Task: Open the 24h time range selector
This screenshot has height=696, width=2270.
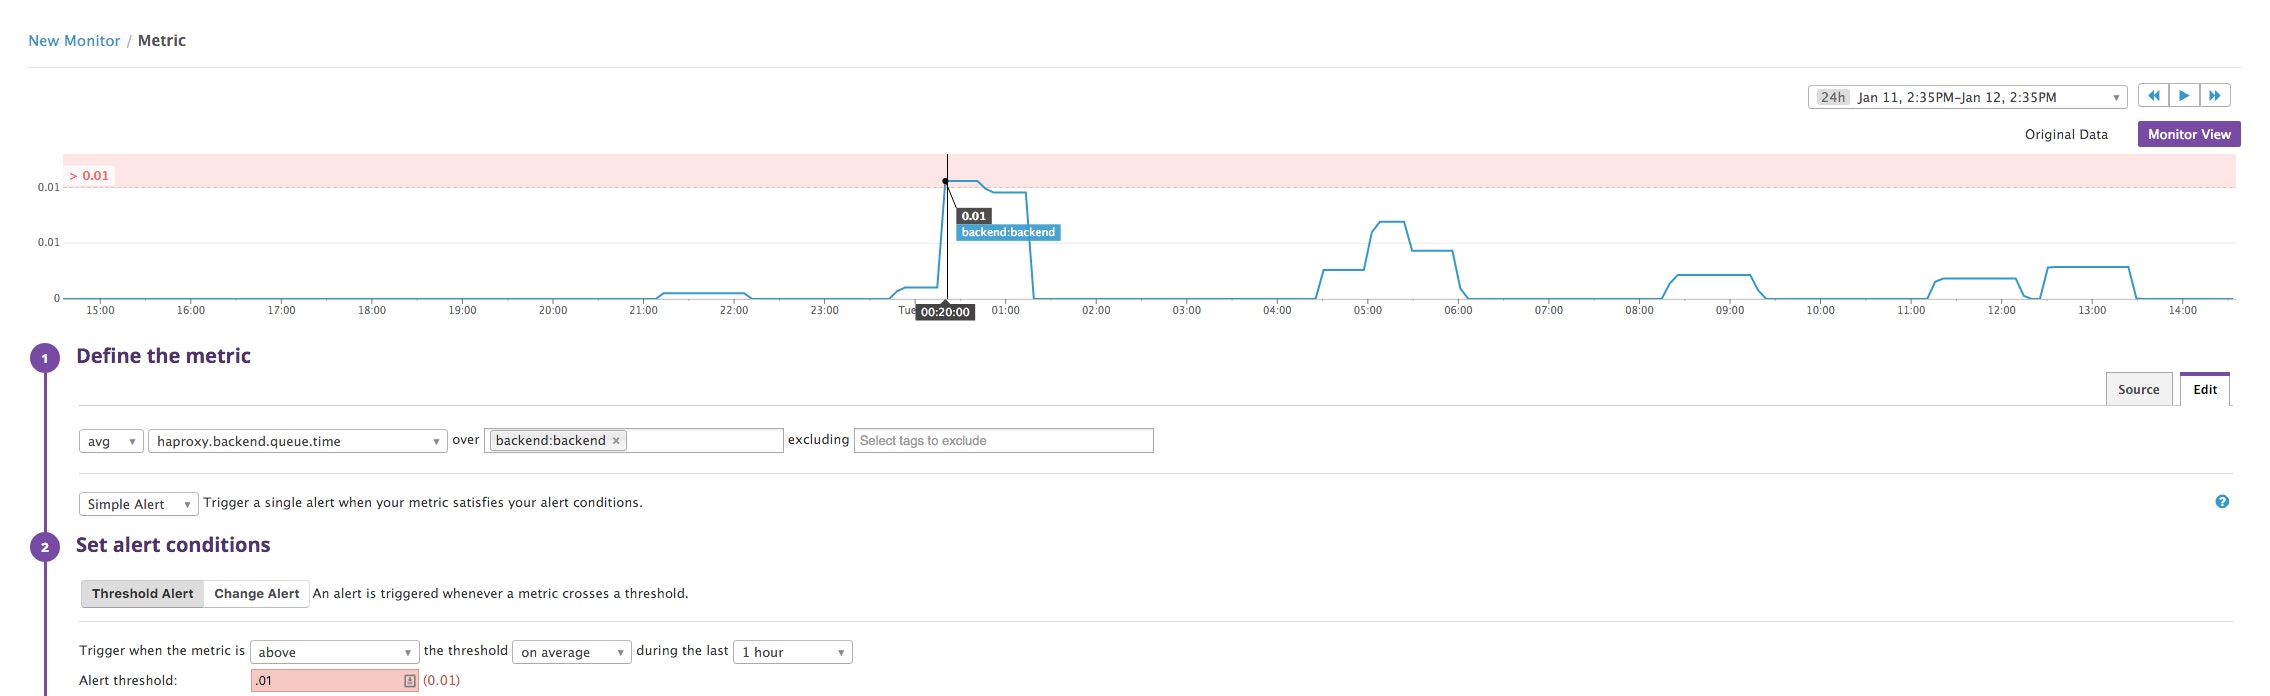Action: (x=1966, y=97)
